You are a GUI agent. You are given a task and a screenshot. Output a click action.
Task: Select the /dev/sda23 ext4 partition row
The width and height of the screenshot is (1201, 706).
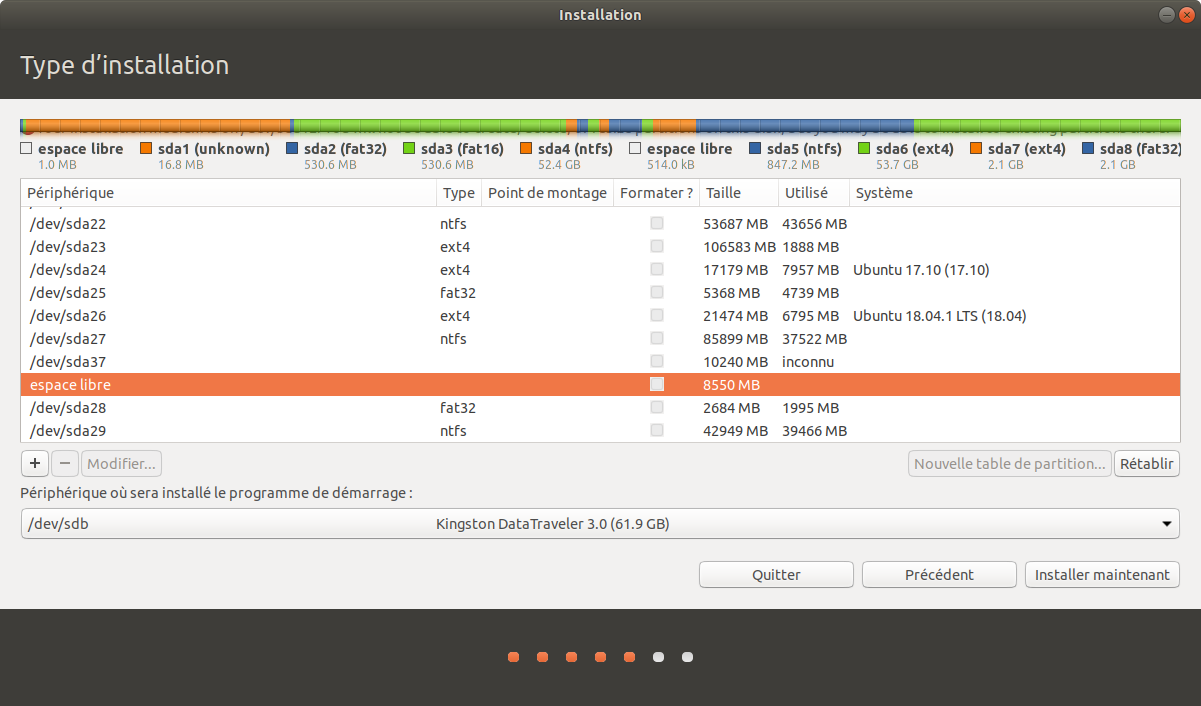point(230,247)
